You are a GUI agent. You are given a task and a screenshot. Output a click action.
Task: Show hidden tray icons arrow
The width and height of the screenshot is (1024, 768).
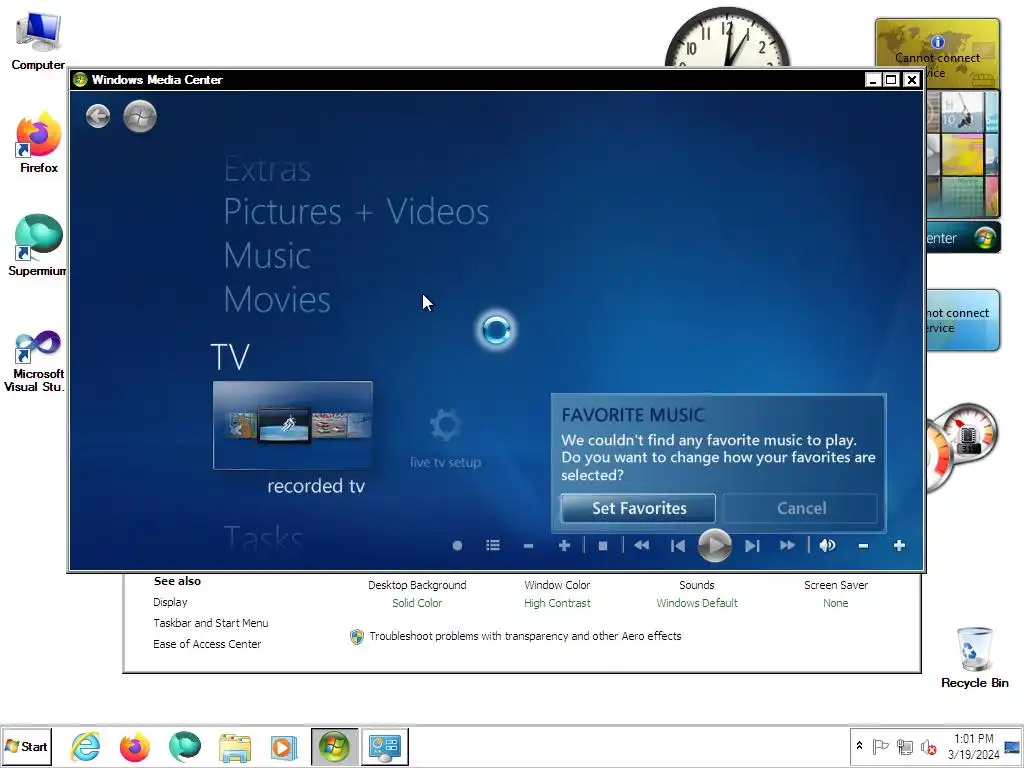[859, 746]
